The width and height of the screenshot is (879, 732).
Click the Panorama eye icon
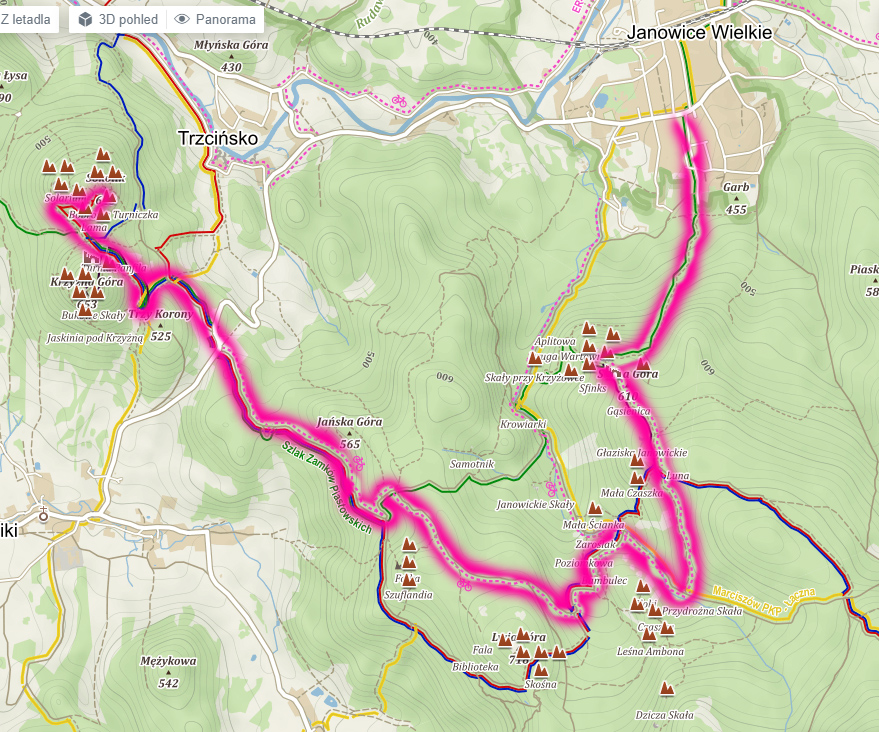pyautogui.click(x=182, y=20)
